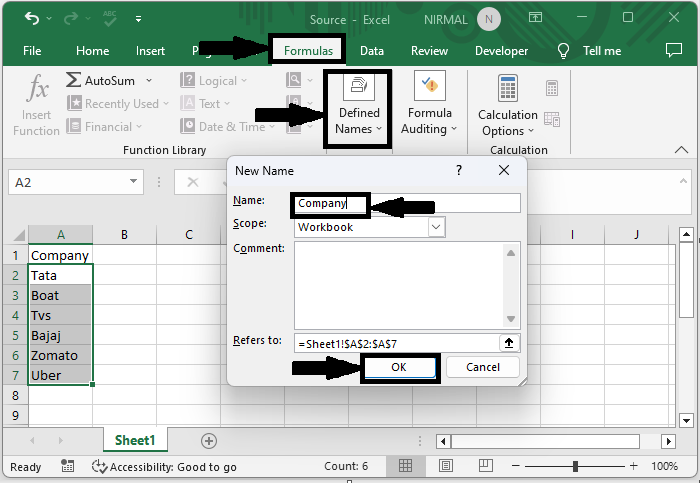
Task: Switch to Page Break Preview icon
Action: click(486, 466)
